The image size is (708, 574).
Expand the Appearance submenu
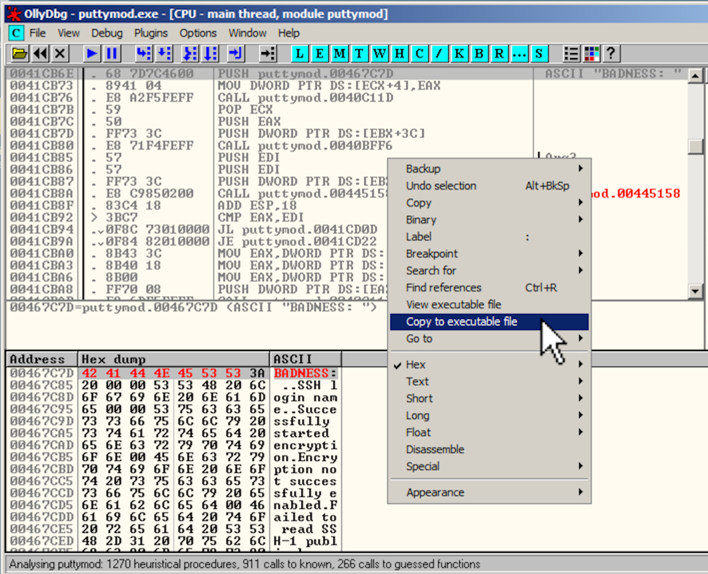[435, 492]
